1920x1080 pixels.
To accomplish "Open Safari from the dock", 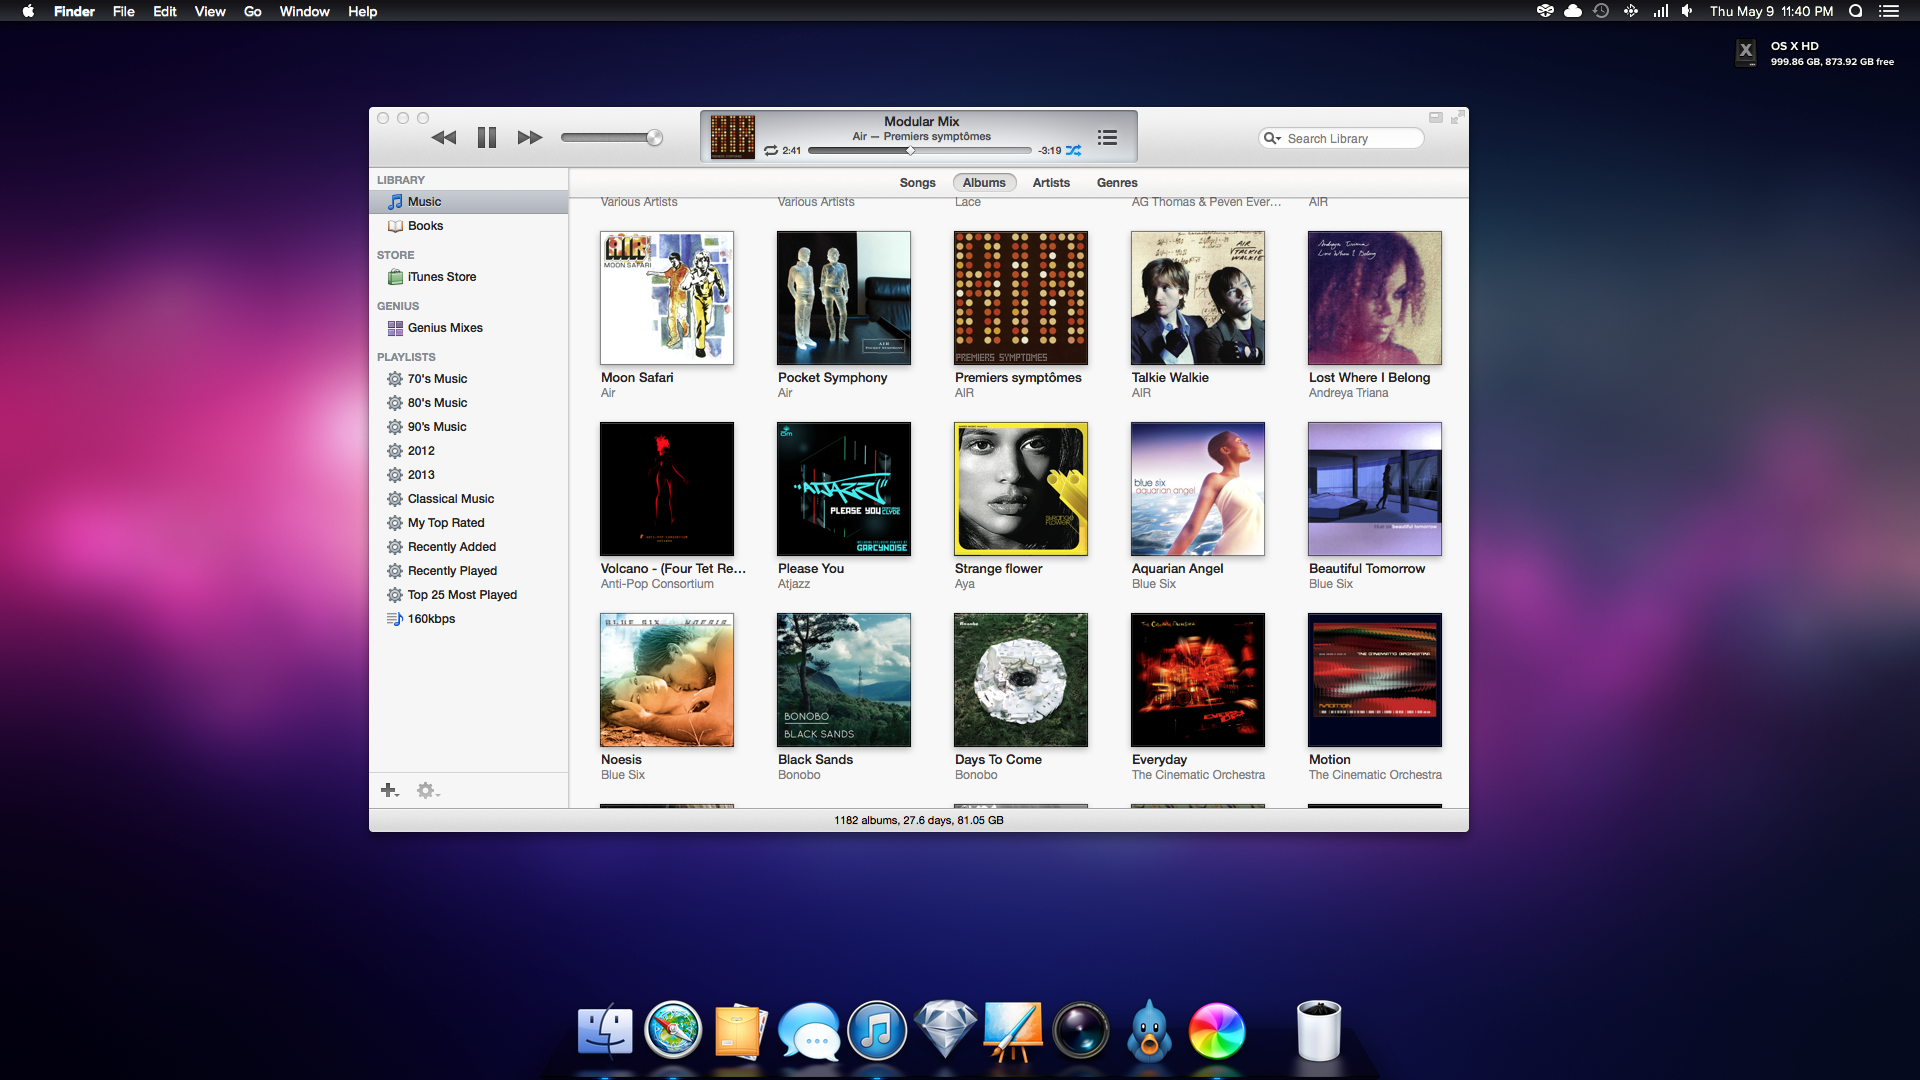I will 673,1031.
